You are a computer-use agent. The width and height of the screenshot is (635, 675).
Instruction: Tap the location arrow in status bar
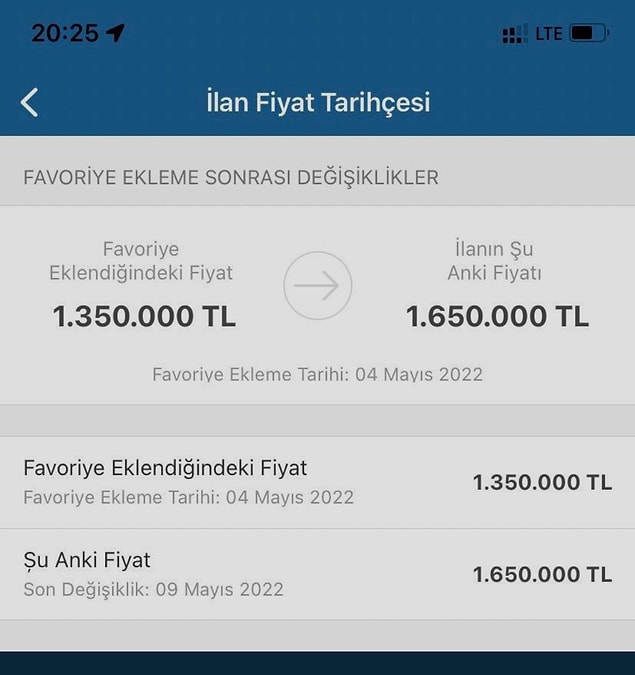116,33
